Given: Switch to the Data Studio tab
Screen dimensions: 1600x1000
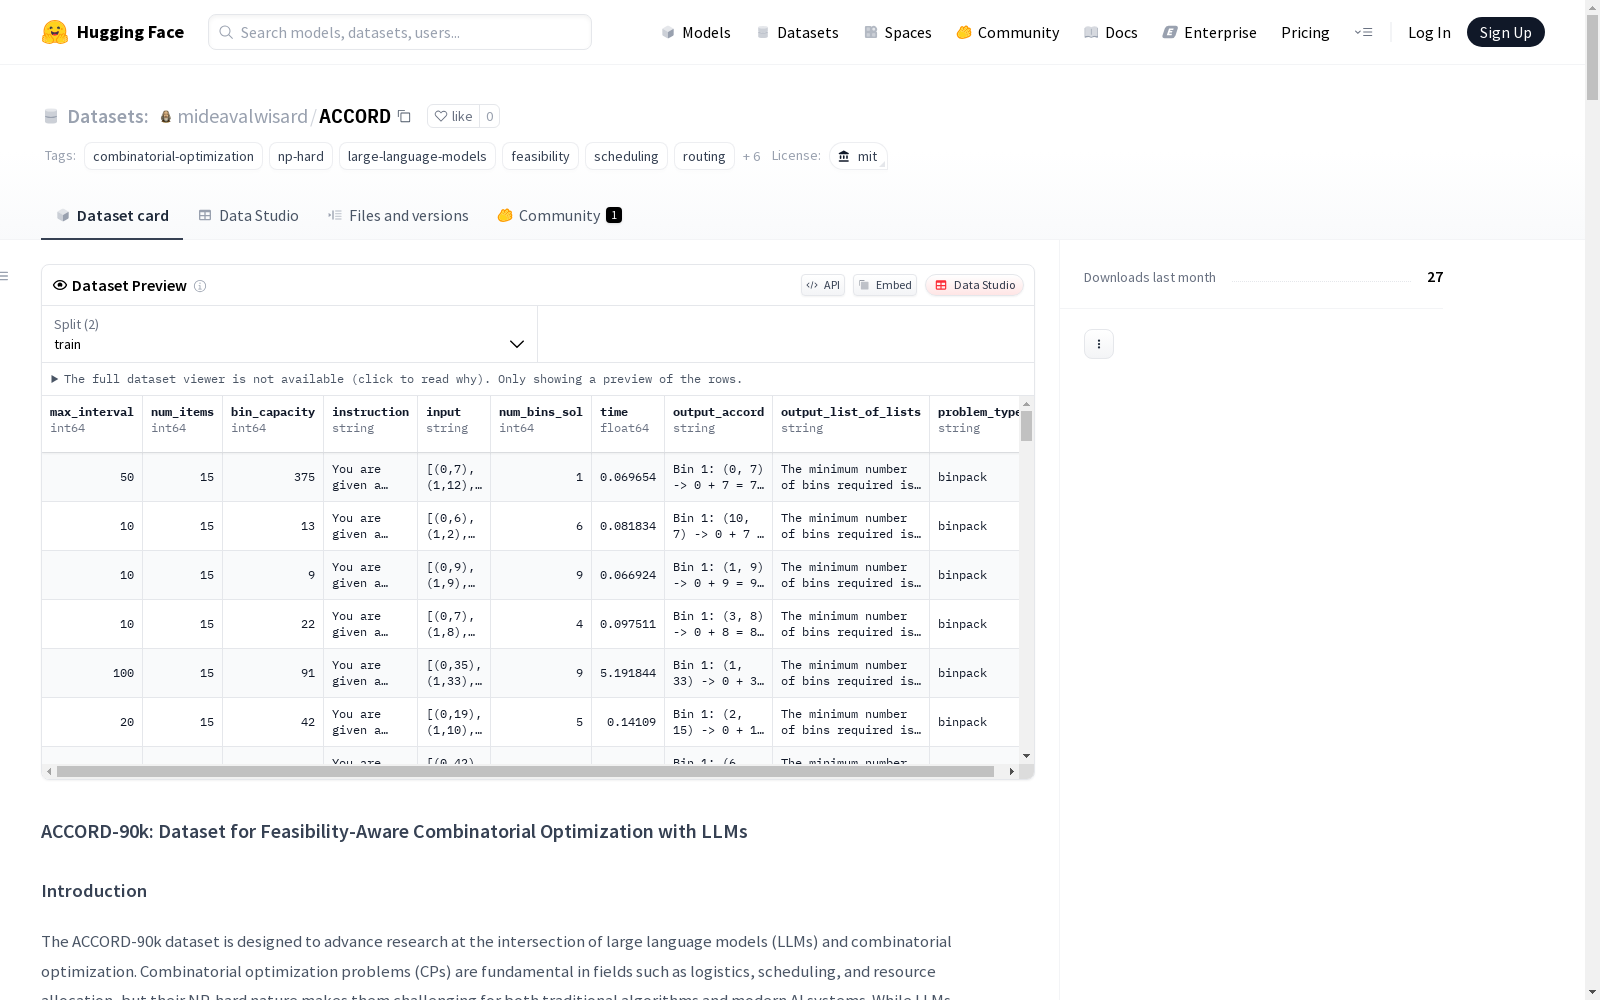Looking at the screenshot, I should pyautogui.click(x=249, y=215).
